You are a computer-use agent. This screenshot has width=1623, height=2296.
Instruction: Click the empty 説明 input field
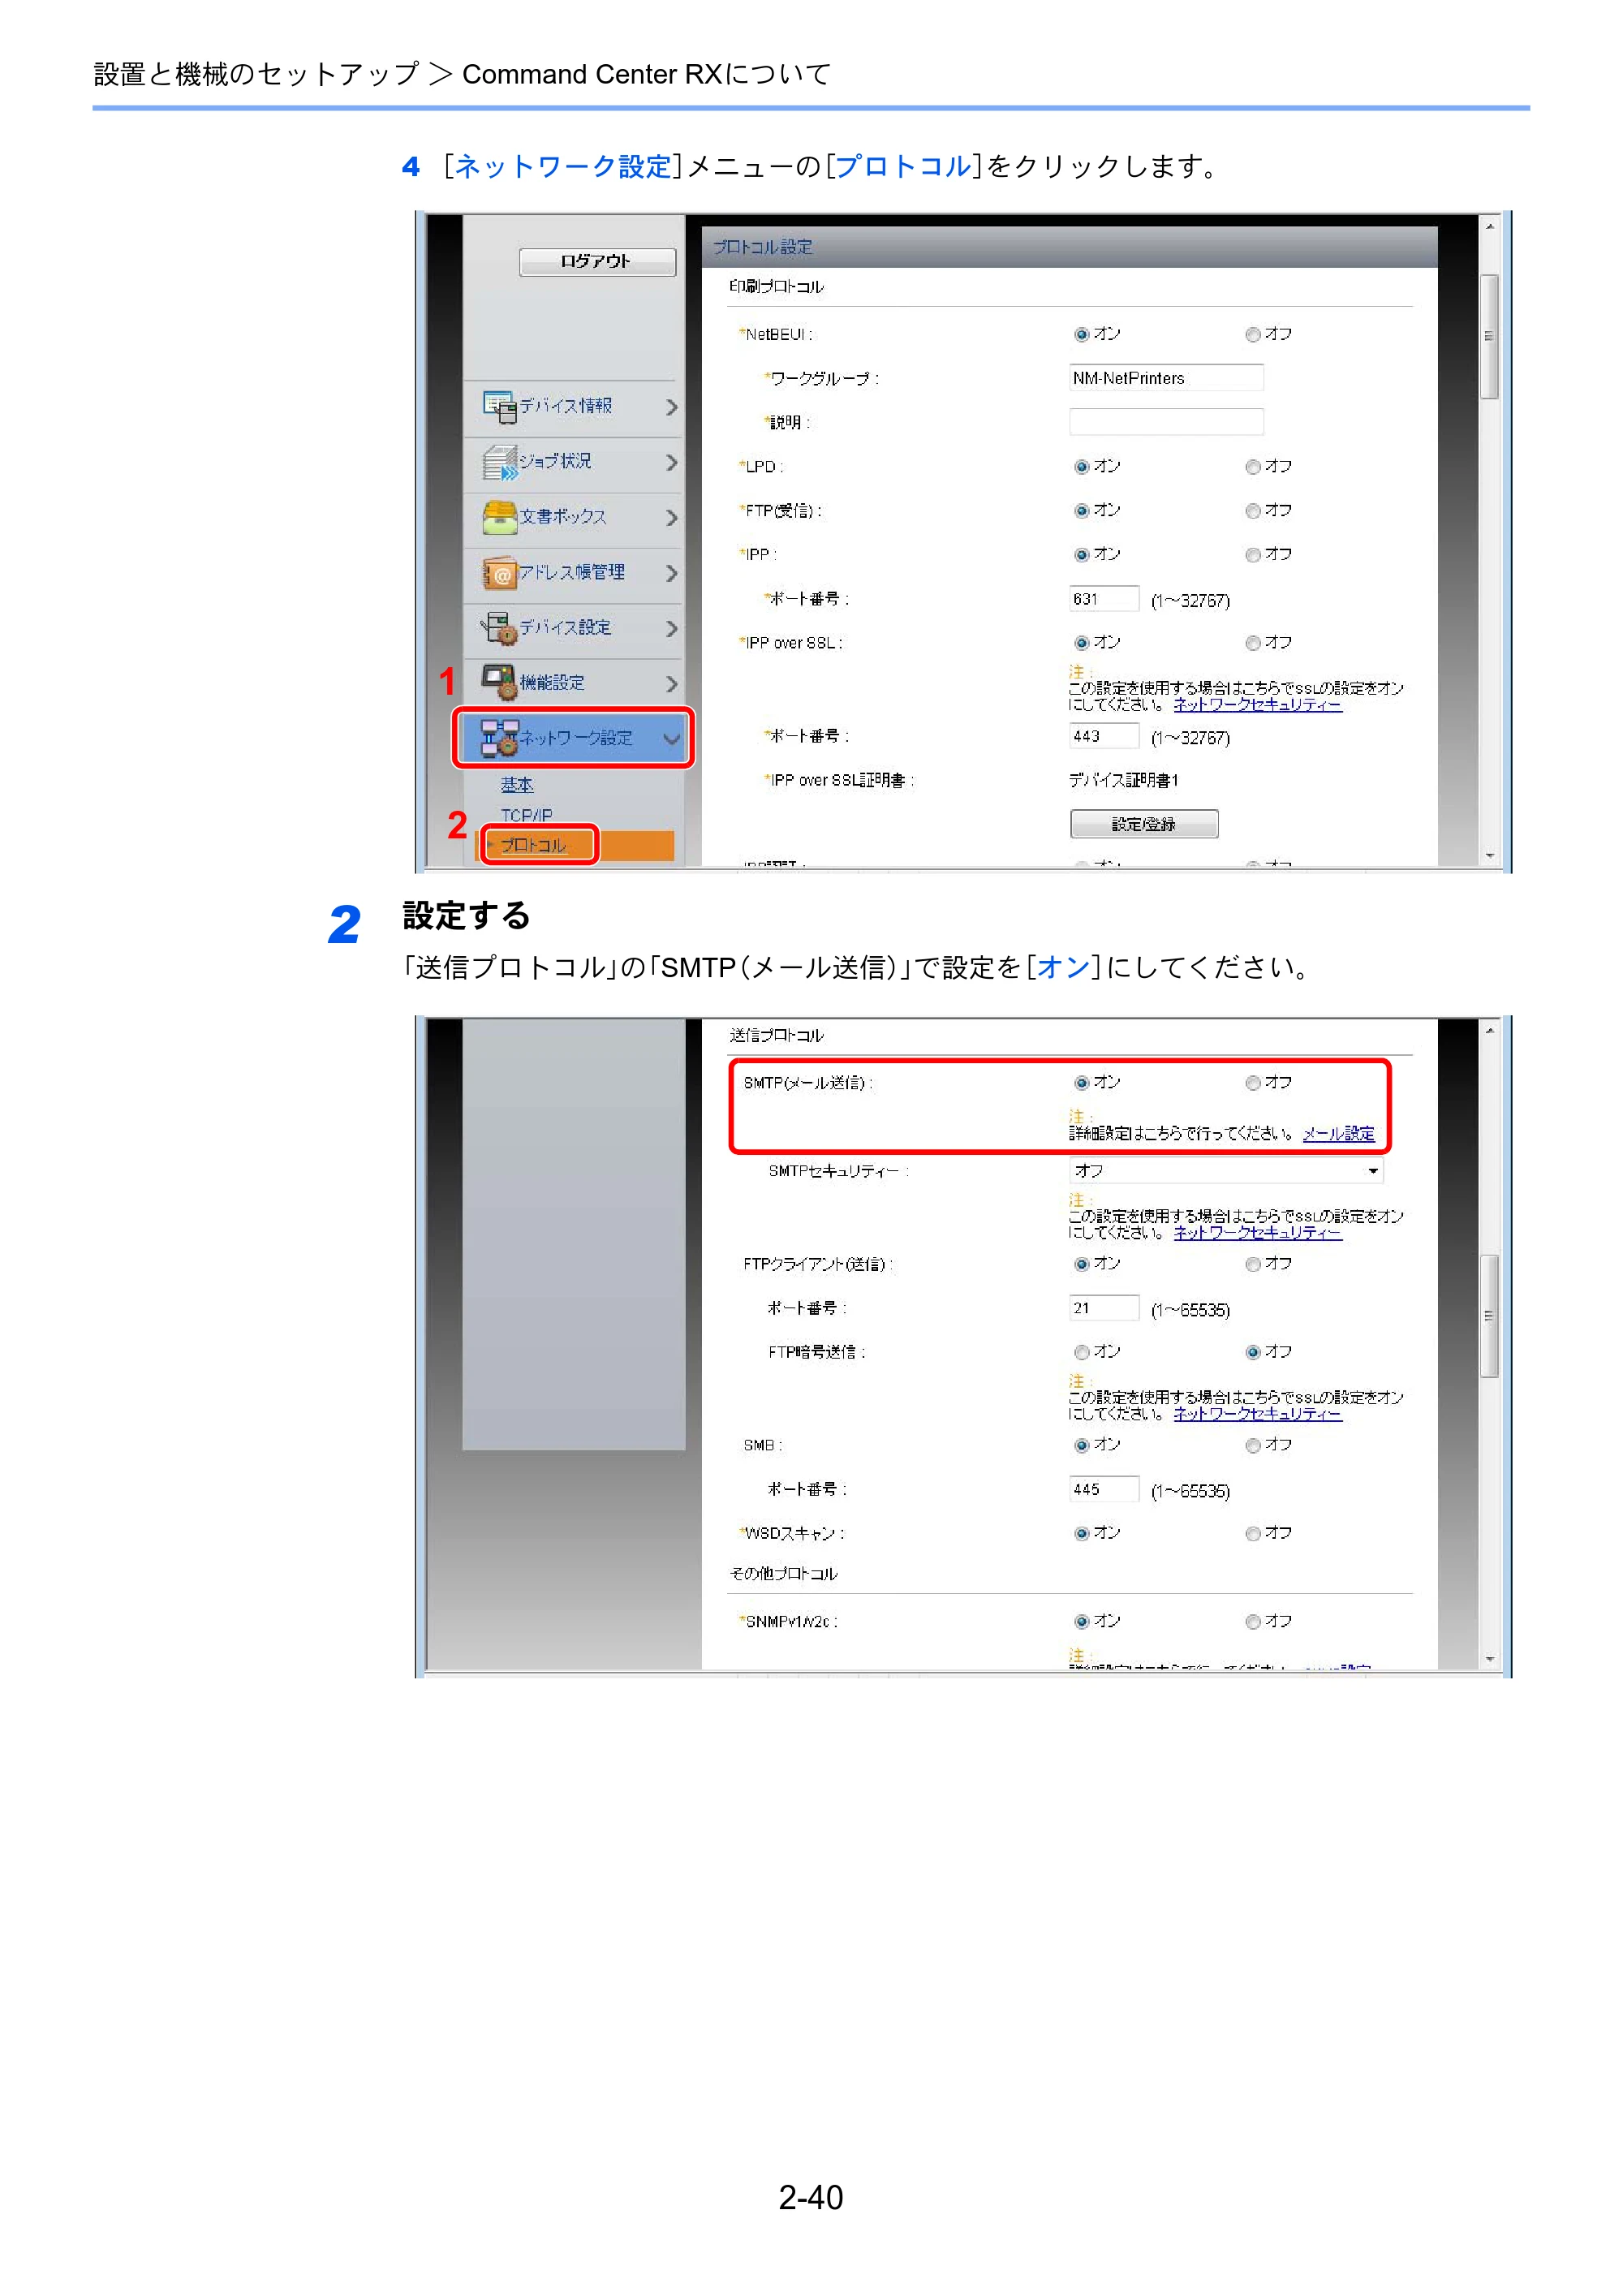(x=1166, y=422)
